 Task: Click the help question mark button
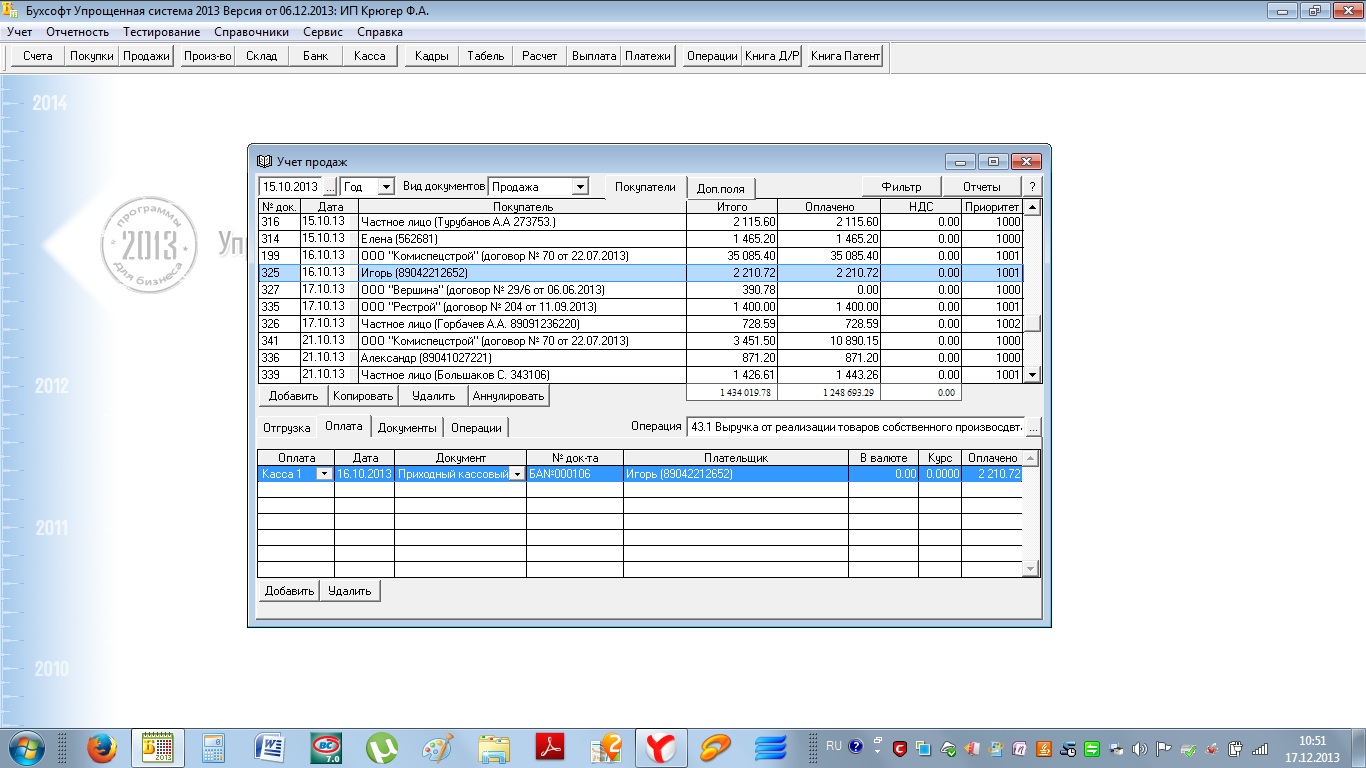(x=1032, y=187)
